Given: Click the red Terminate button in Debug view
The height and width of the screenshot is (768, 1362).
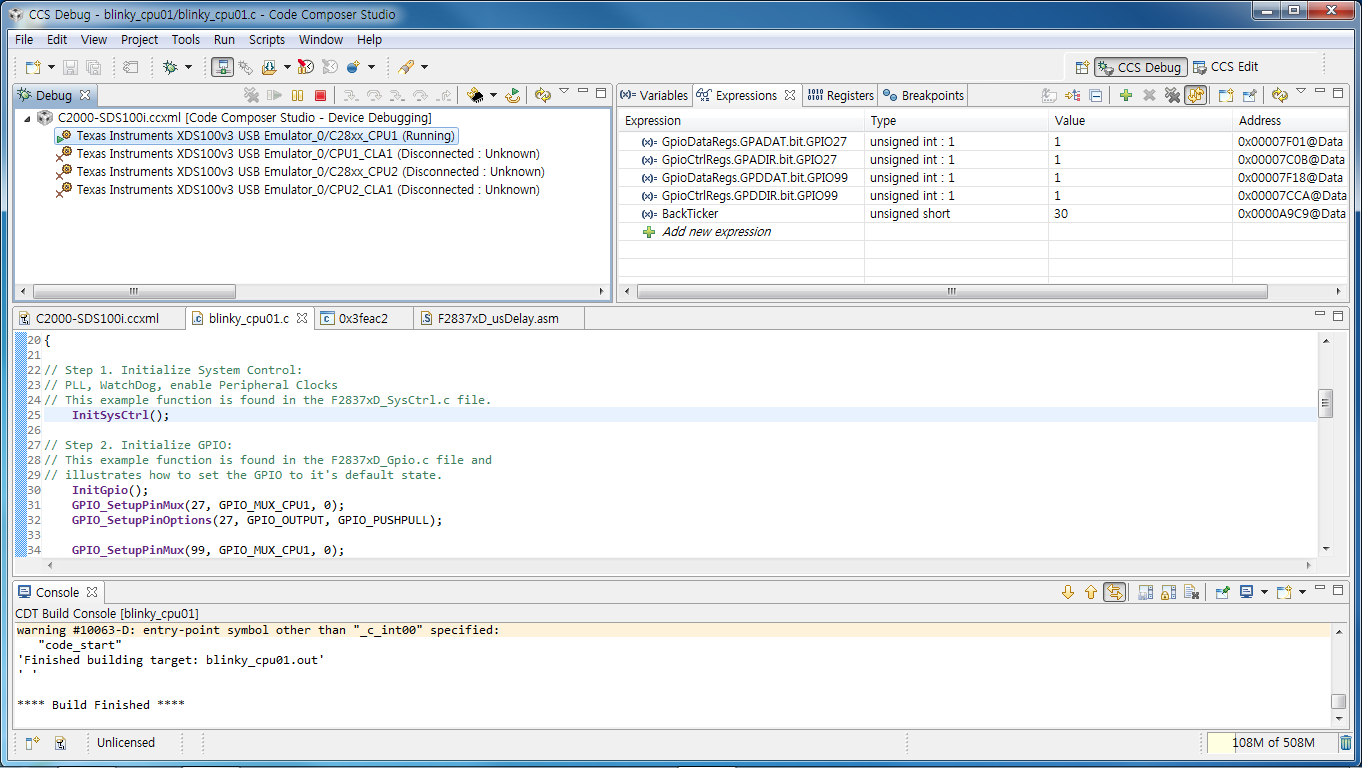Looking at the screenshot, I should 321,95.
